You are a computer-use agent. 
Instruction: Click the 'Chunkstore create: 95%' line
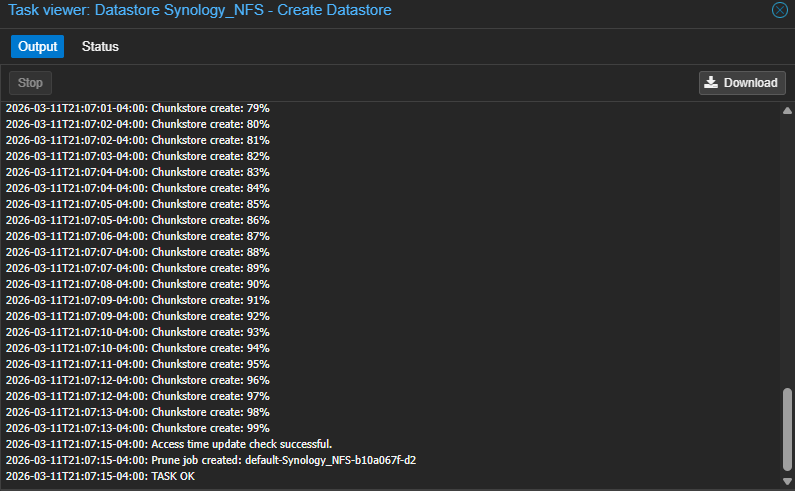137,364
